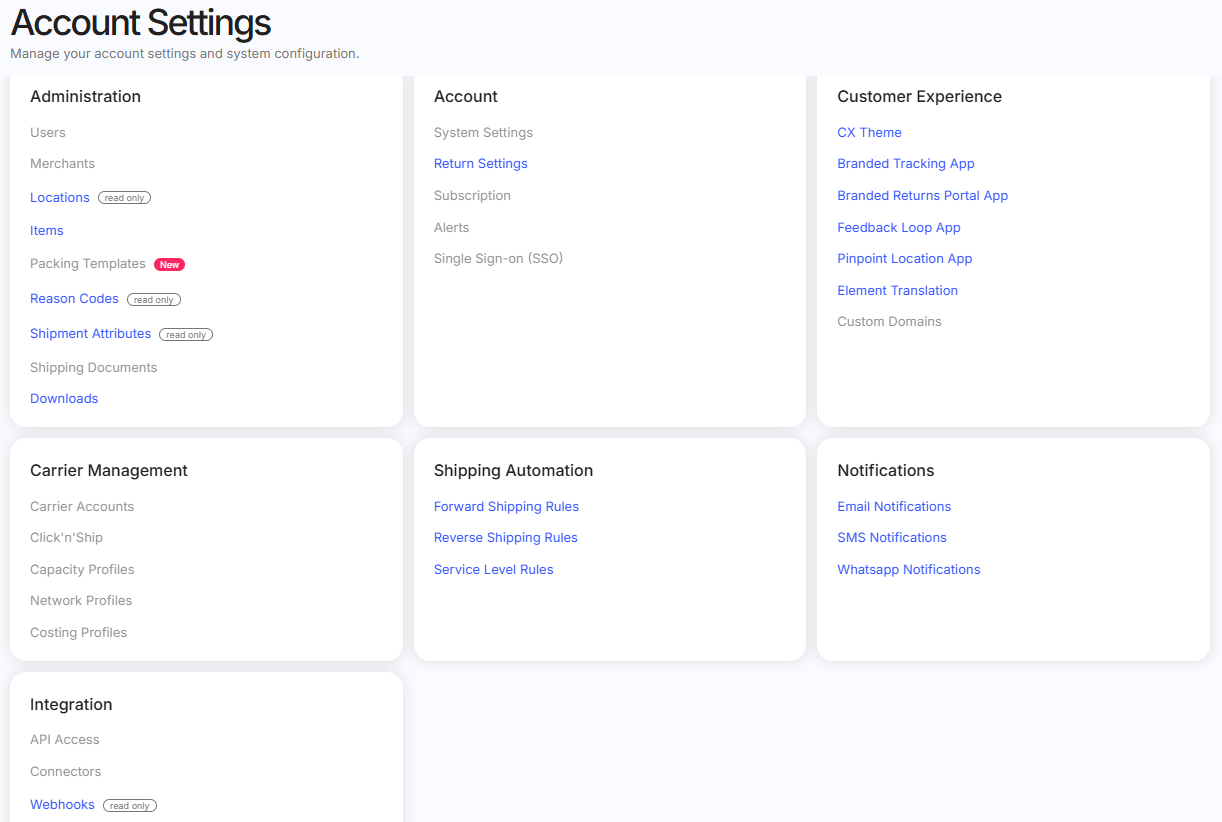Click the Administration card heading

tap(85, 97)
